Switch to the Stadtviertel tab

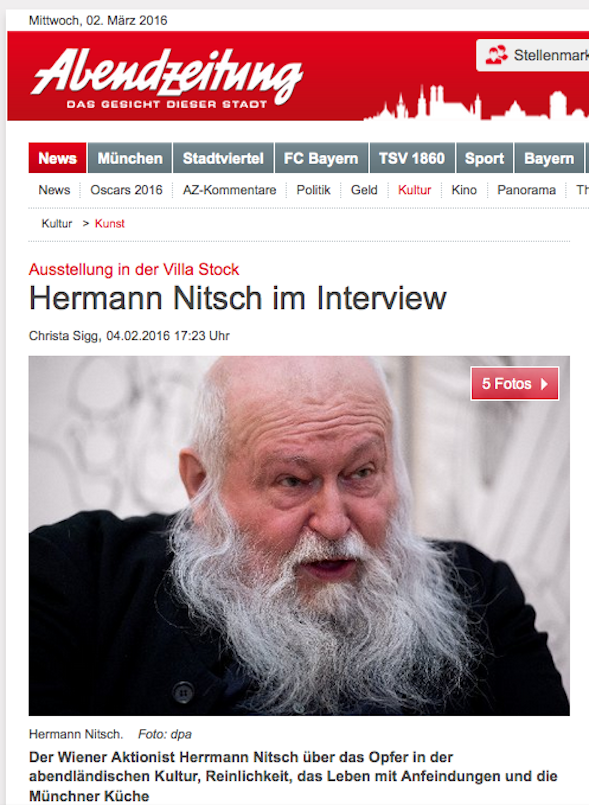click(x=223, y=158)
